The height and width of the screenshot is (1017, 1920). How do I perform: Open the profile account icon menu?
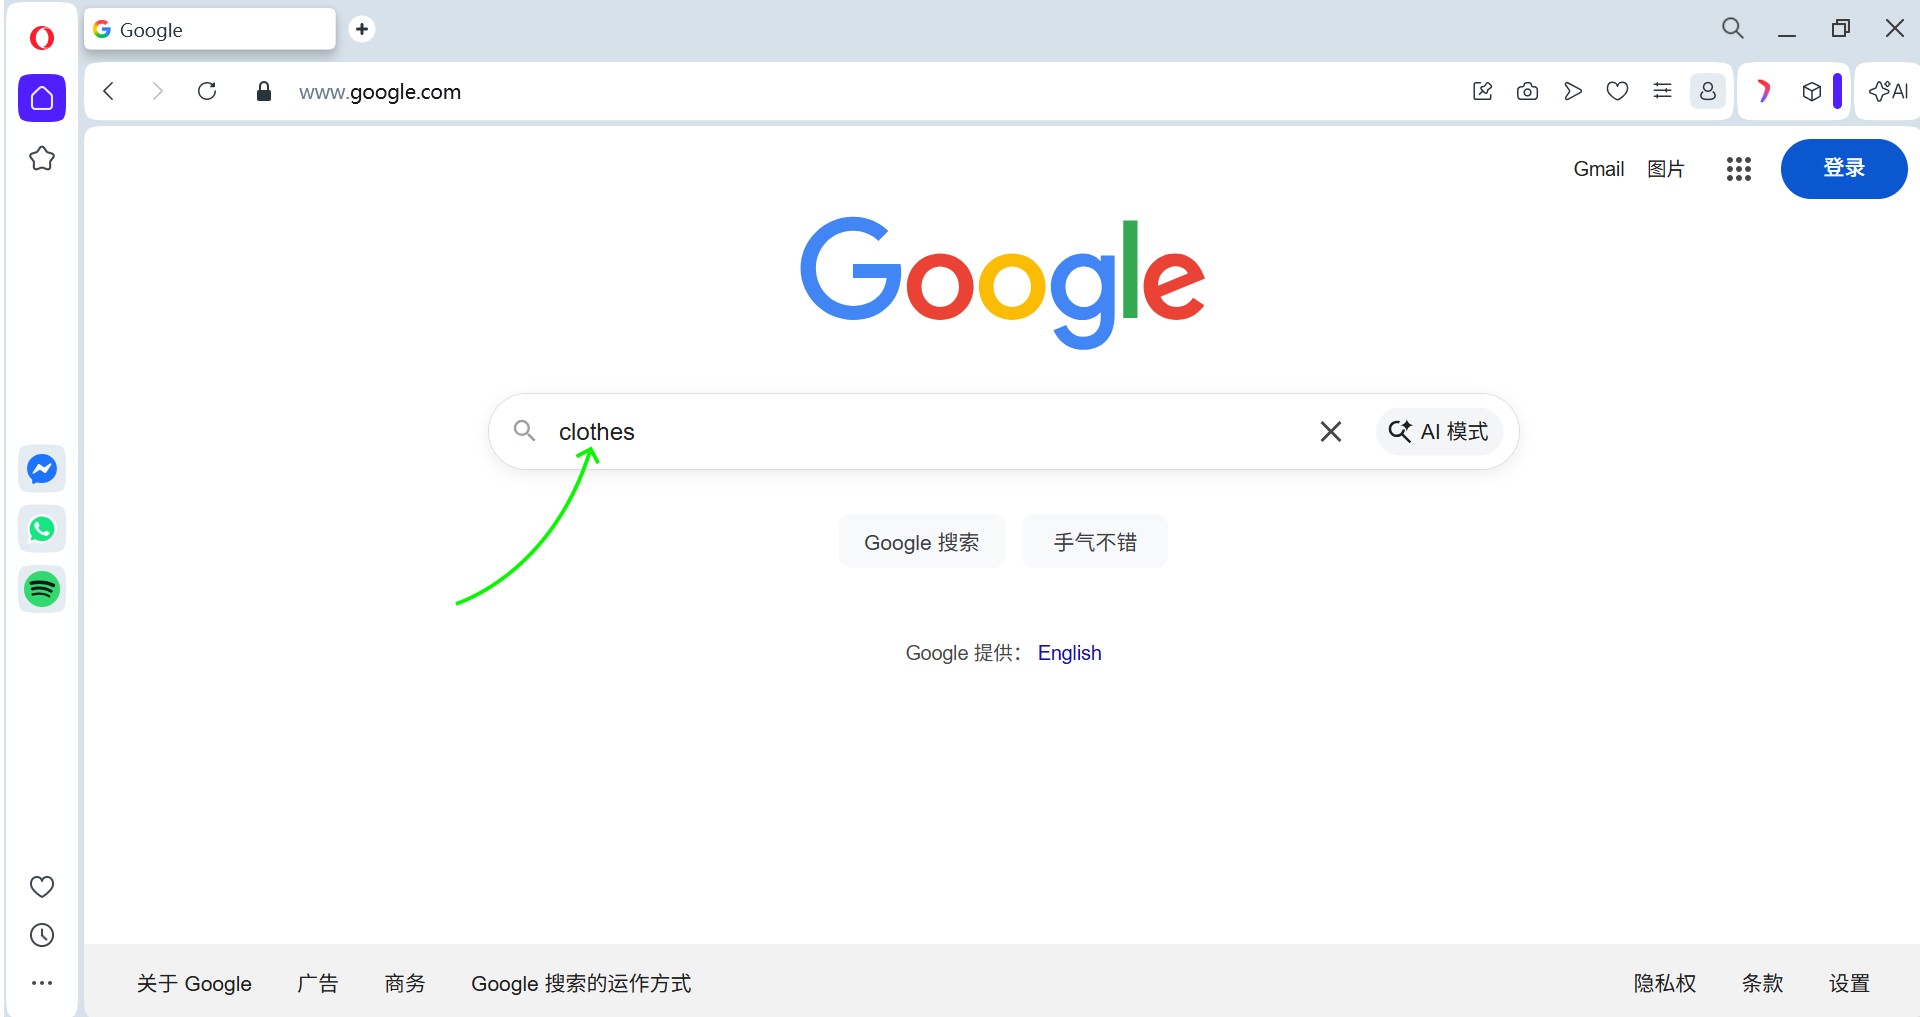(x=1708, y=92)
